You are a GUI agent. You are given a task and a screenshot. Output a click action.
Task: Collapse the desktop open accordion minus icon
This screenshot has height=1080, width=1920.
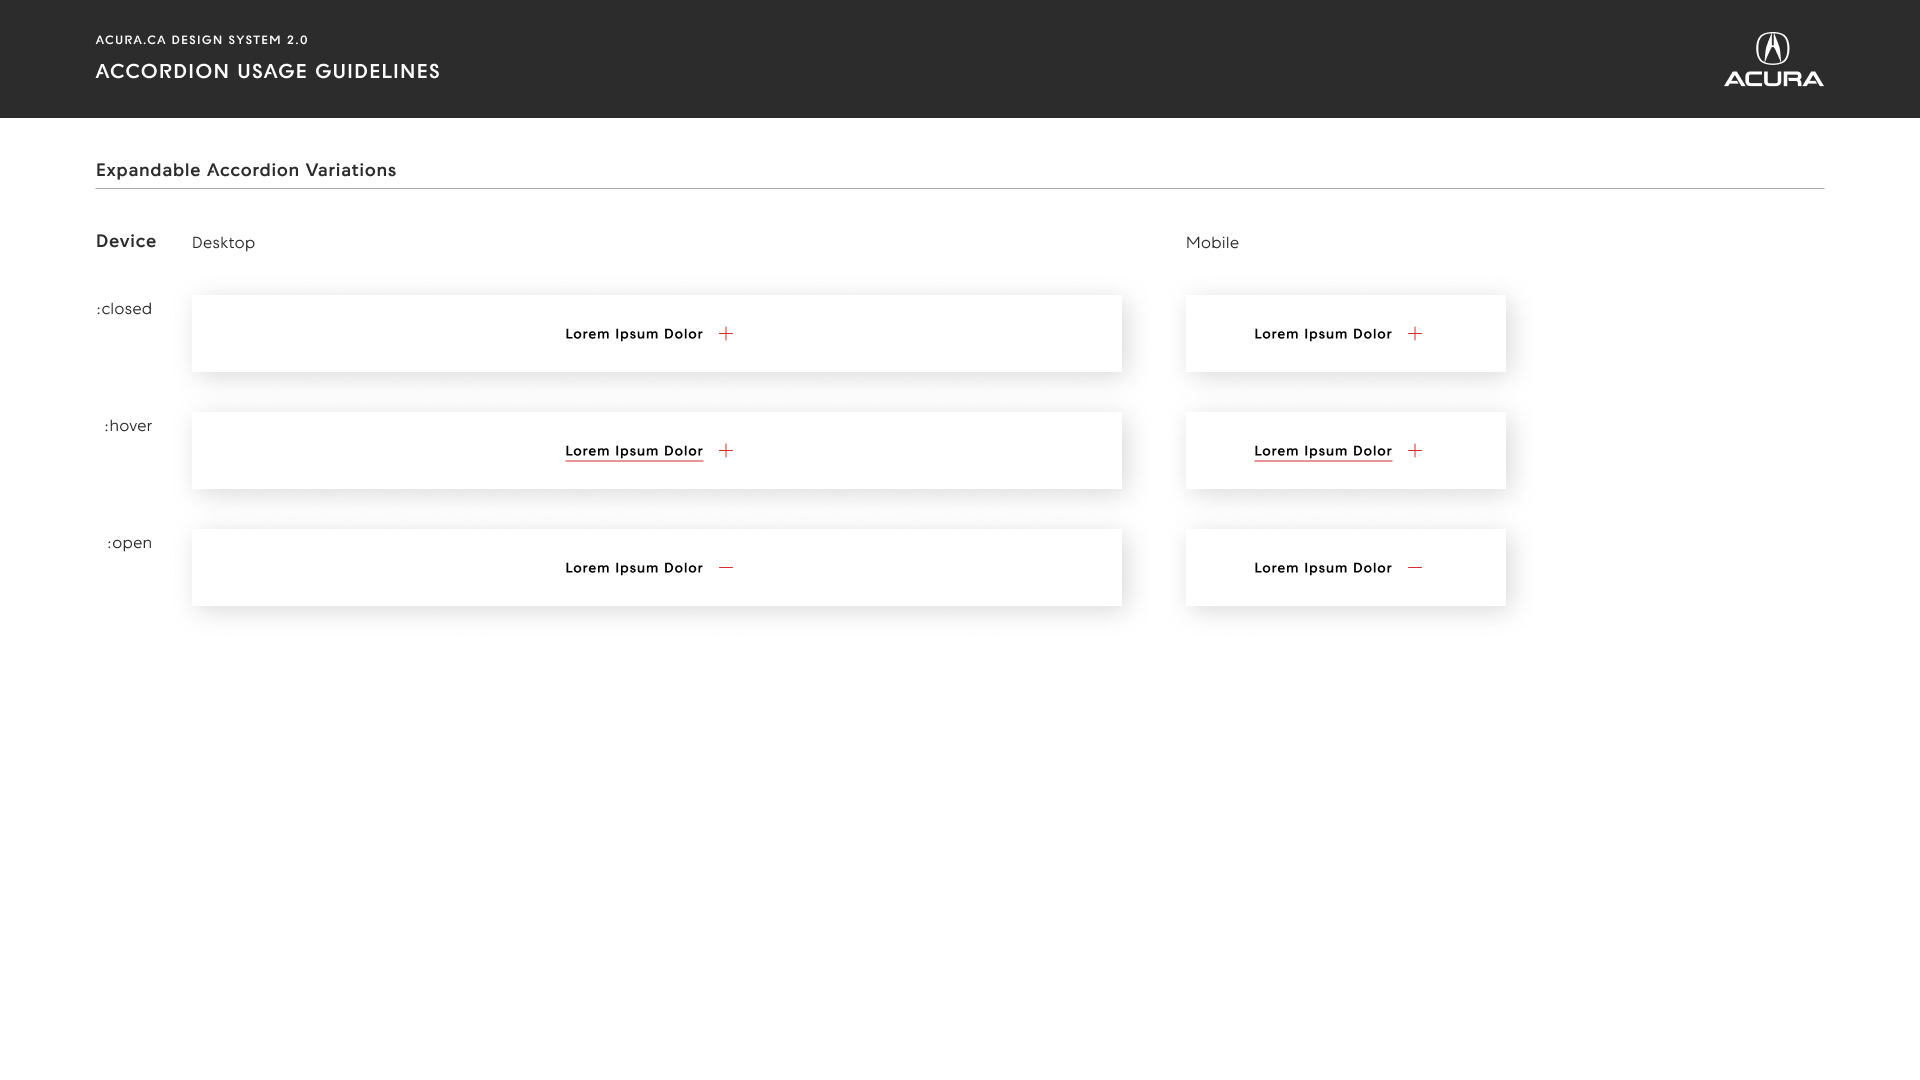pyautogui.click(x=726, y=568)
